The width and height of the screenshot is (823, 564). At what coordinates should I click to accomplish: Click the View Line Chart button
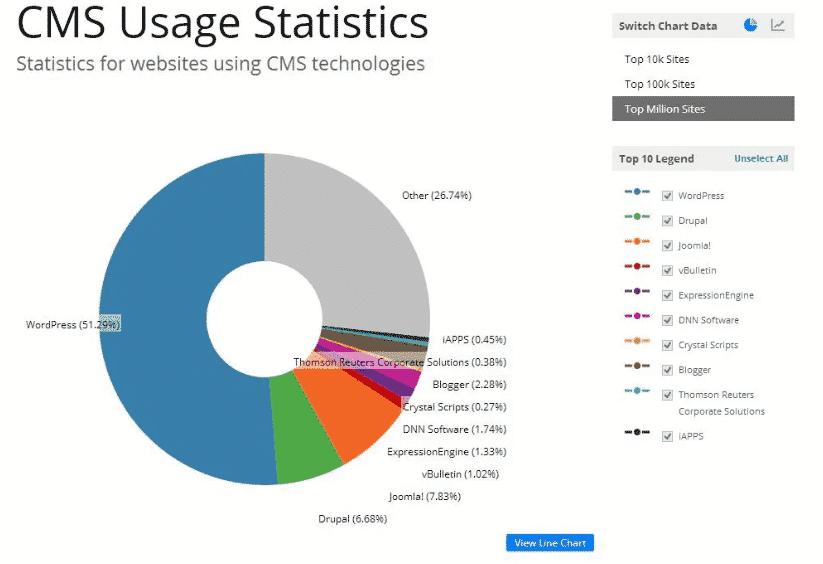point(550,543)
